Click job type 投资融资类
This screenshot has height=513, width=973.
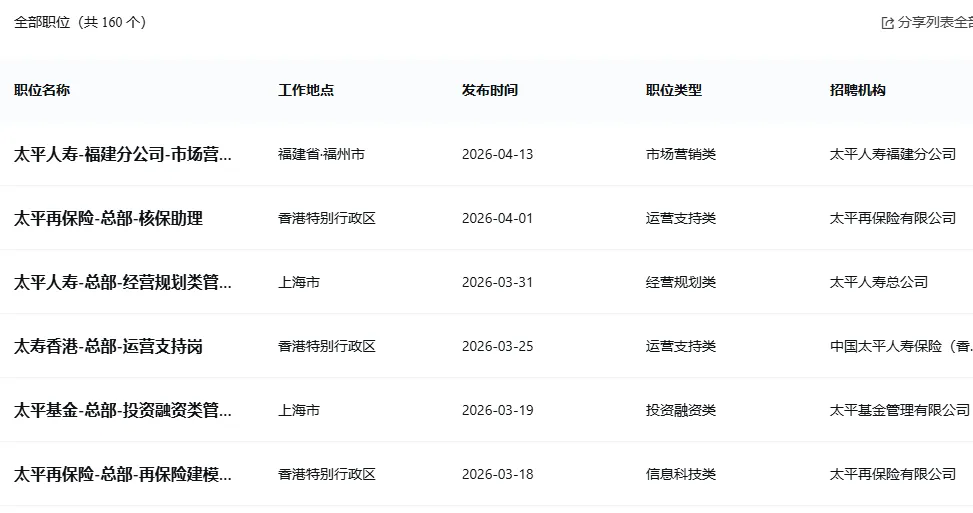coord(681,410)
